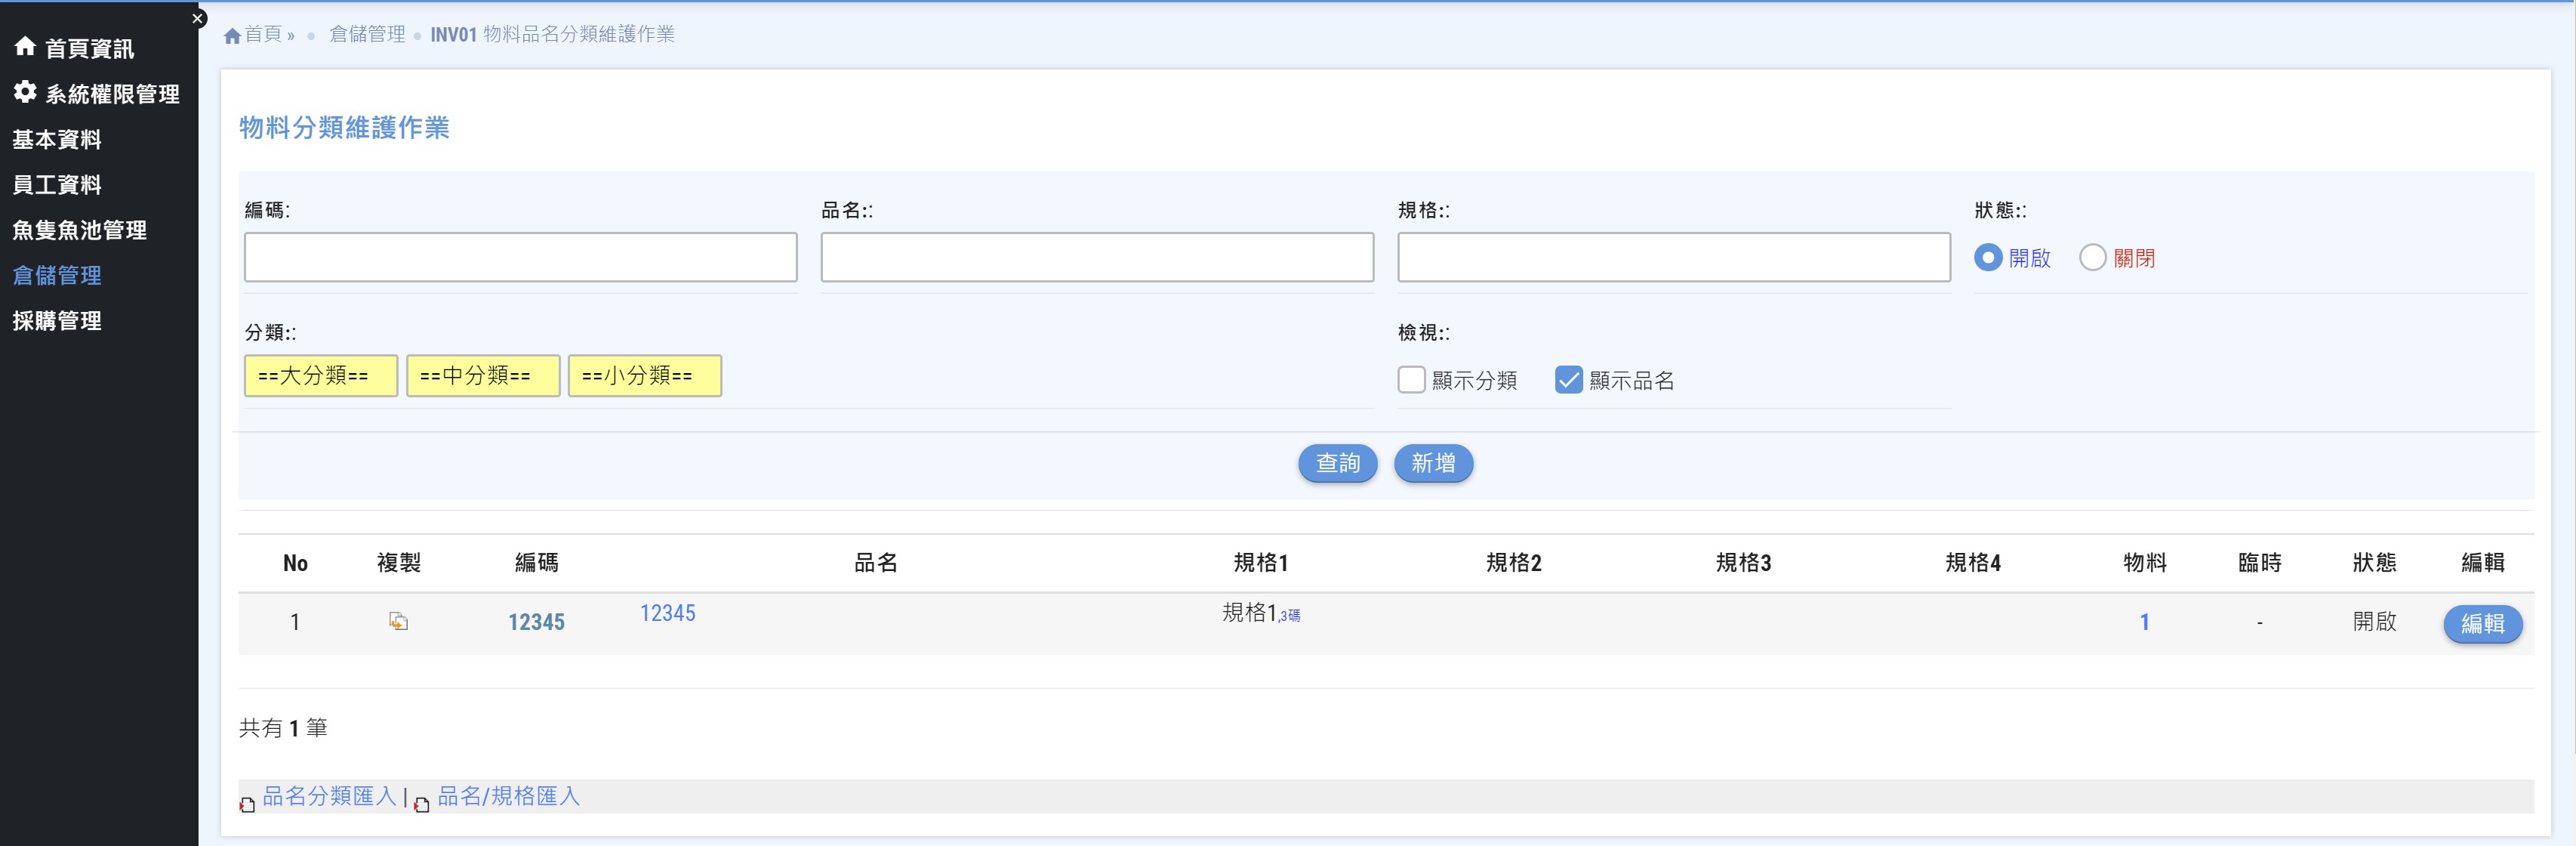2576x846 pixels.
Task: Click the 物料 count link 1
Action: (x=2144, y=622)
